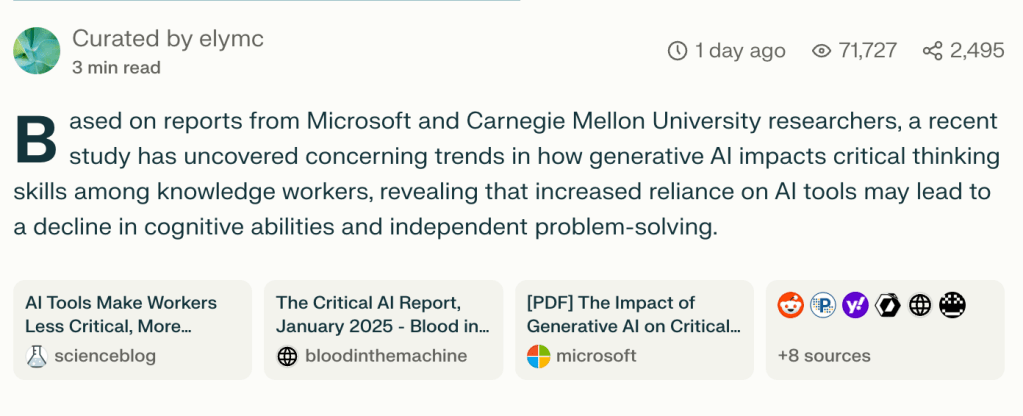
Task: Click the bloodinthemachine globe favicon
Action: (x=287, y=356)
